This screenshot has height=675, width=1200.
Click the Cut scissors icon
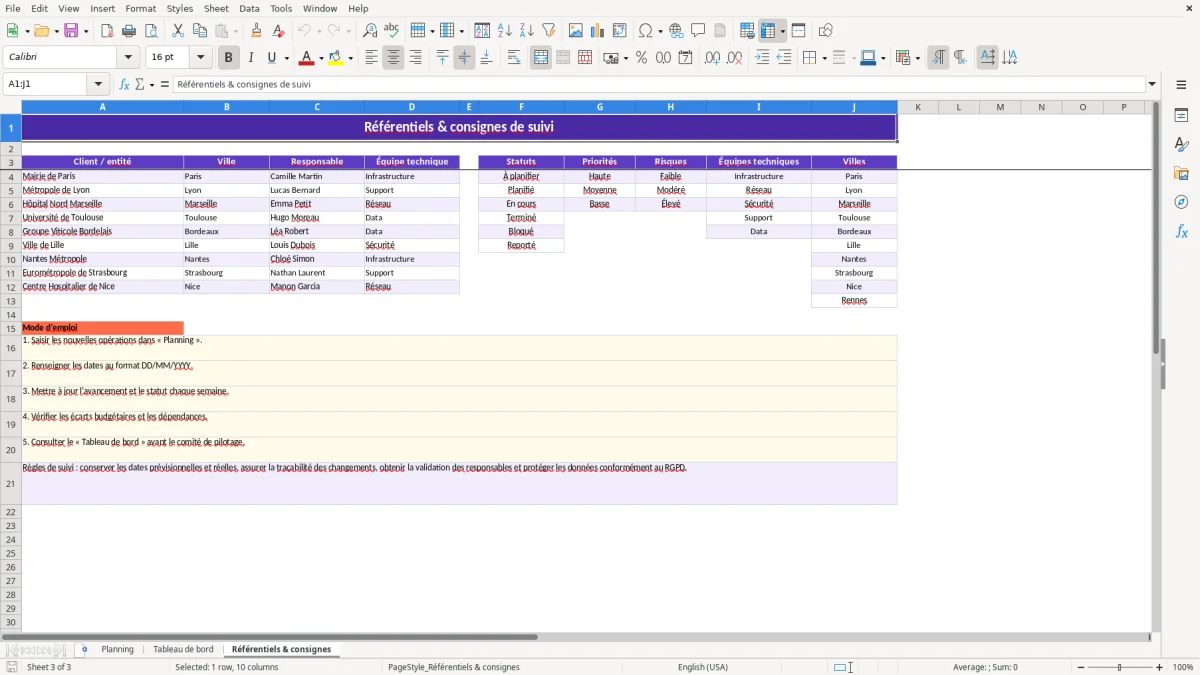click(x=178, y=31)
